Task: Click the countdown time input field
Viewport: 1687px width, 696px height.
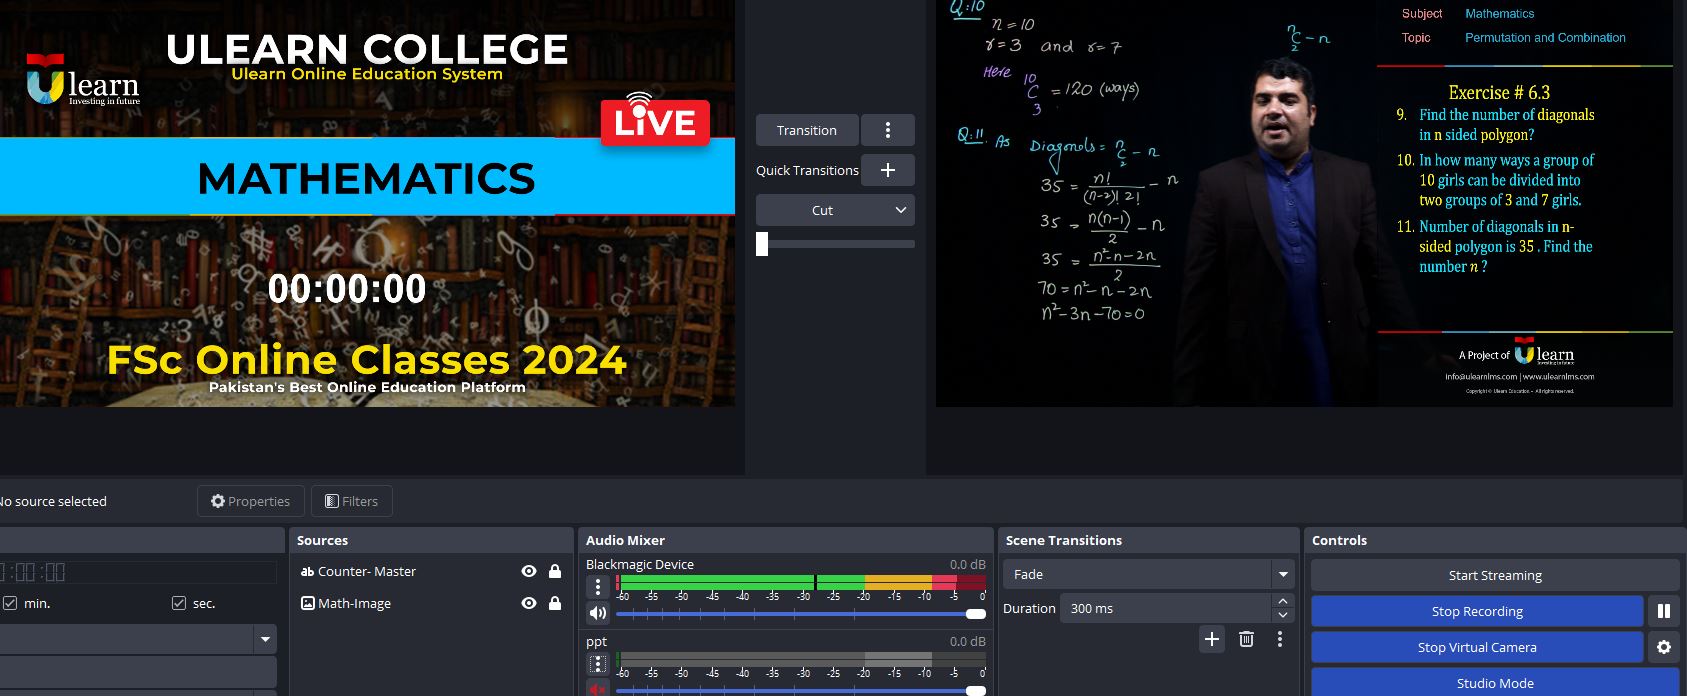Action: click(138, 572)
